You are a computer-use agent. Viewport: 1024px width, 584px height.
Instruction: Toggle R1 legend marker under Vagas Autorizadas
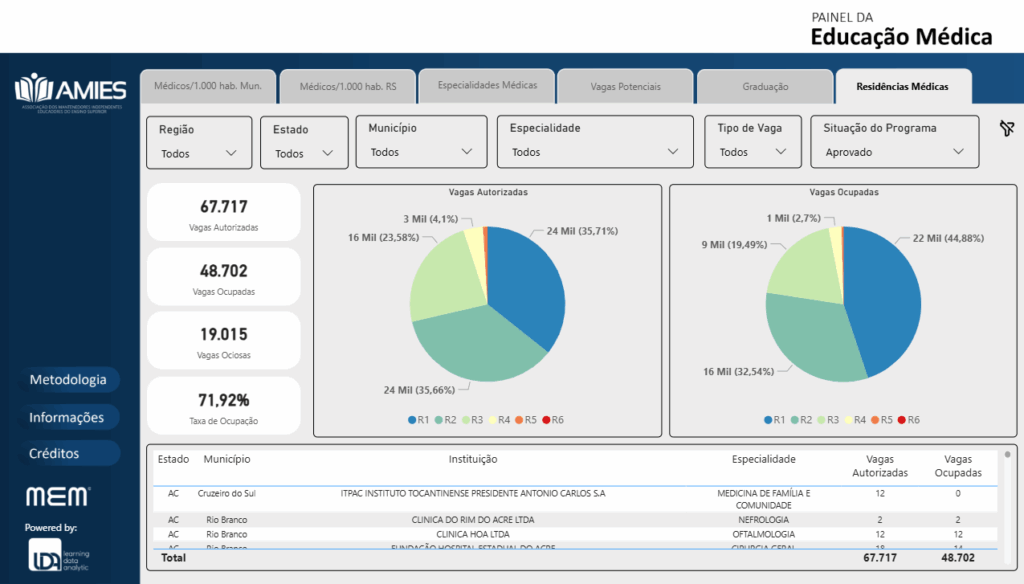pos(412,420)
